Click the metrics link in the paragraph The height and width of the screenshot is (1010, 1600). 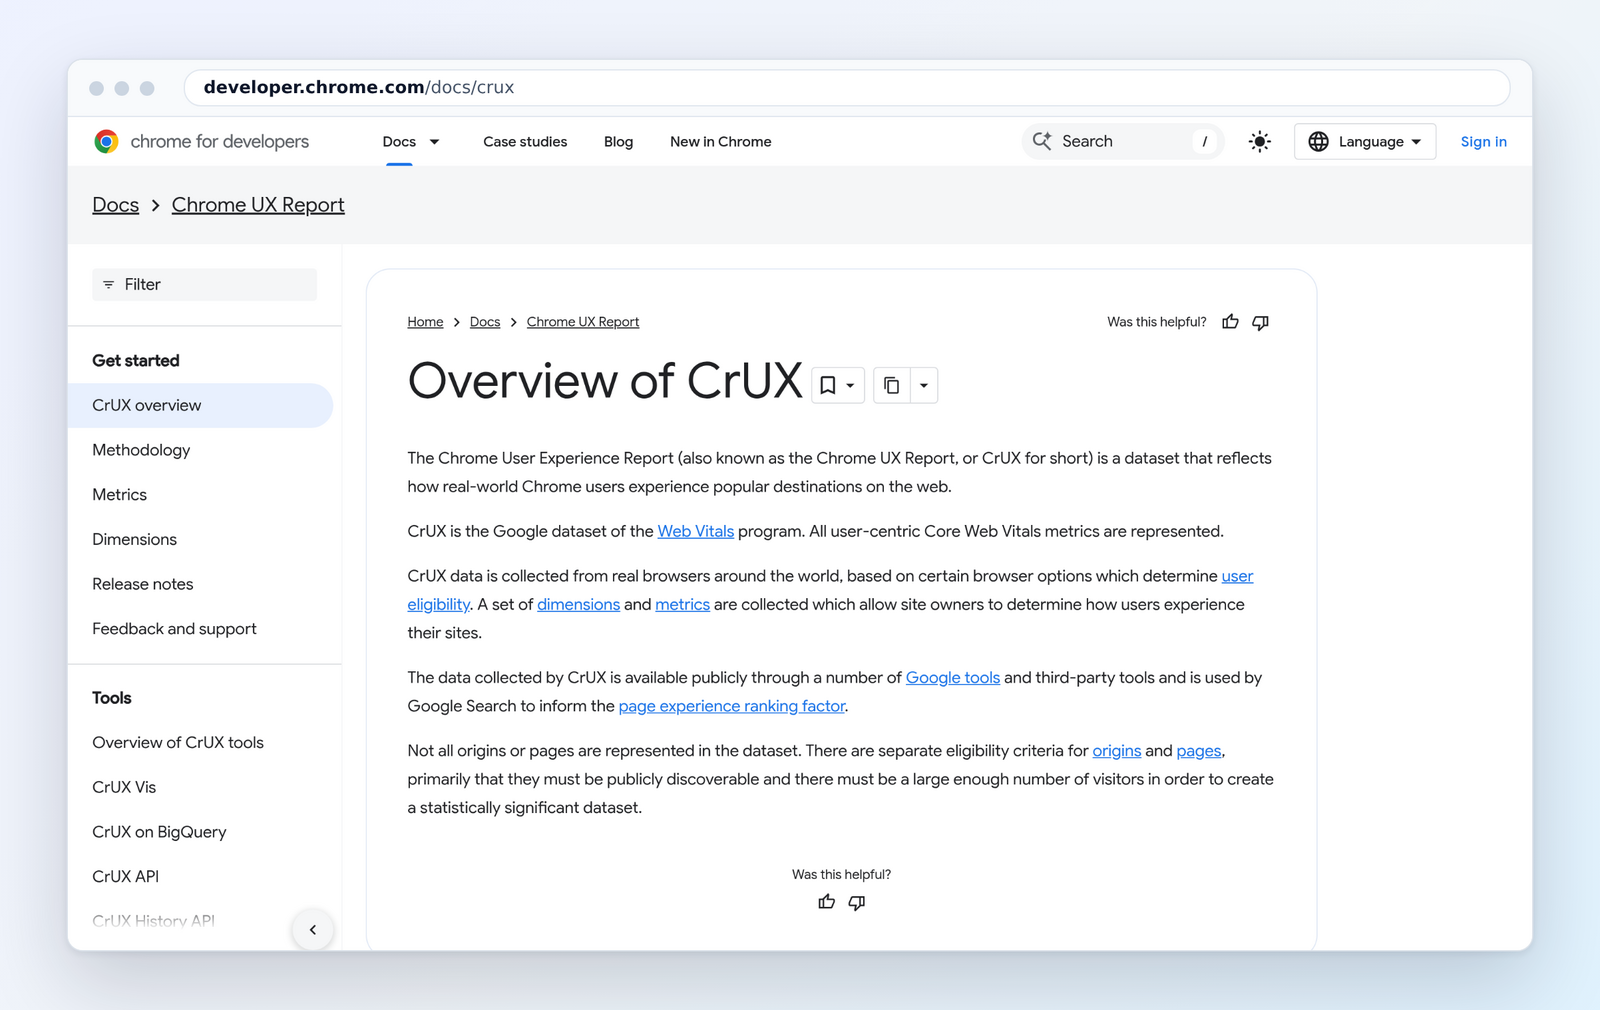(682, 604)
